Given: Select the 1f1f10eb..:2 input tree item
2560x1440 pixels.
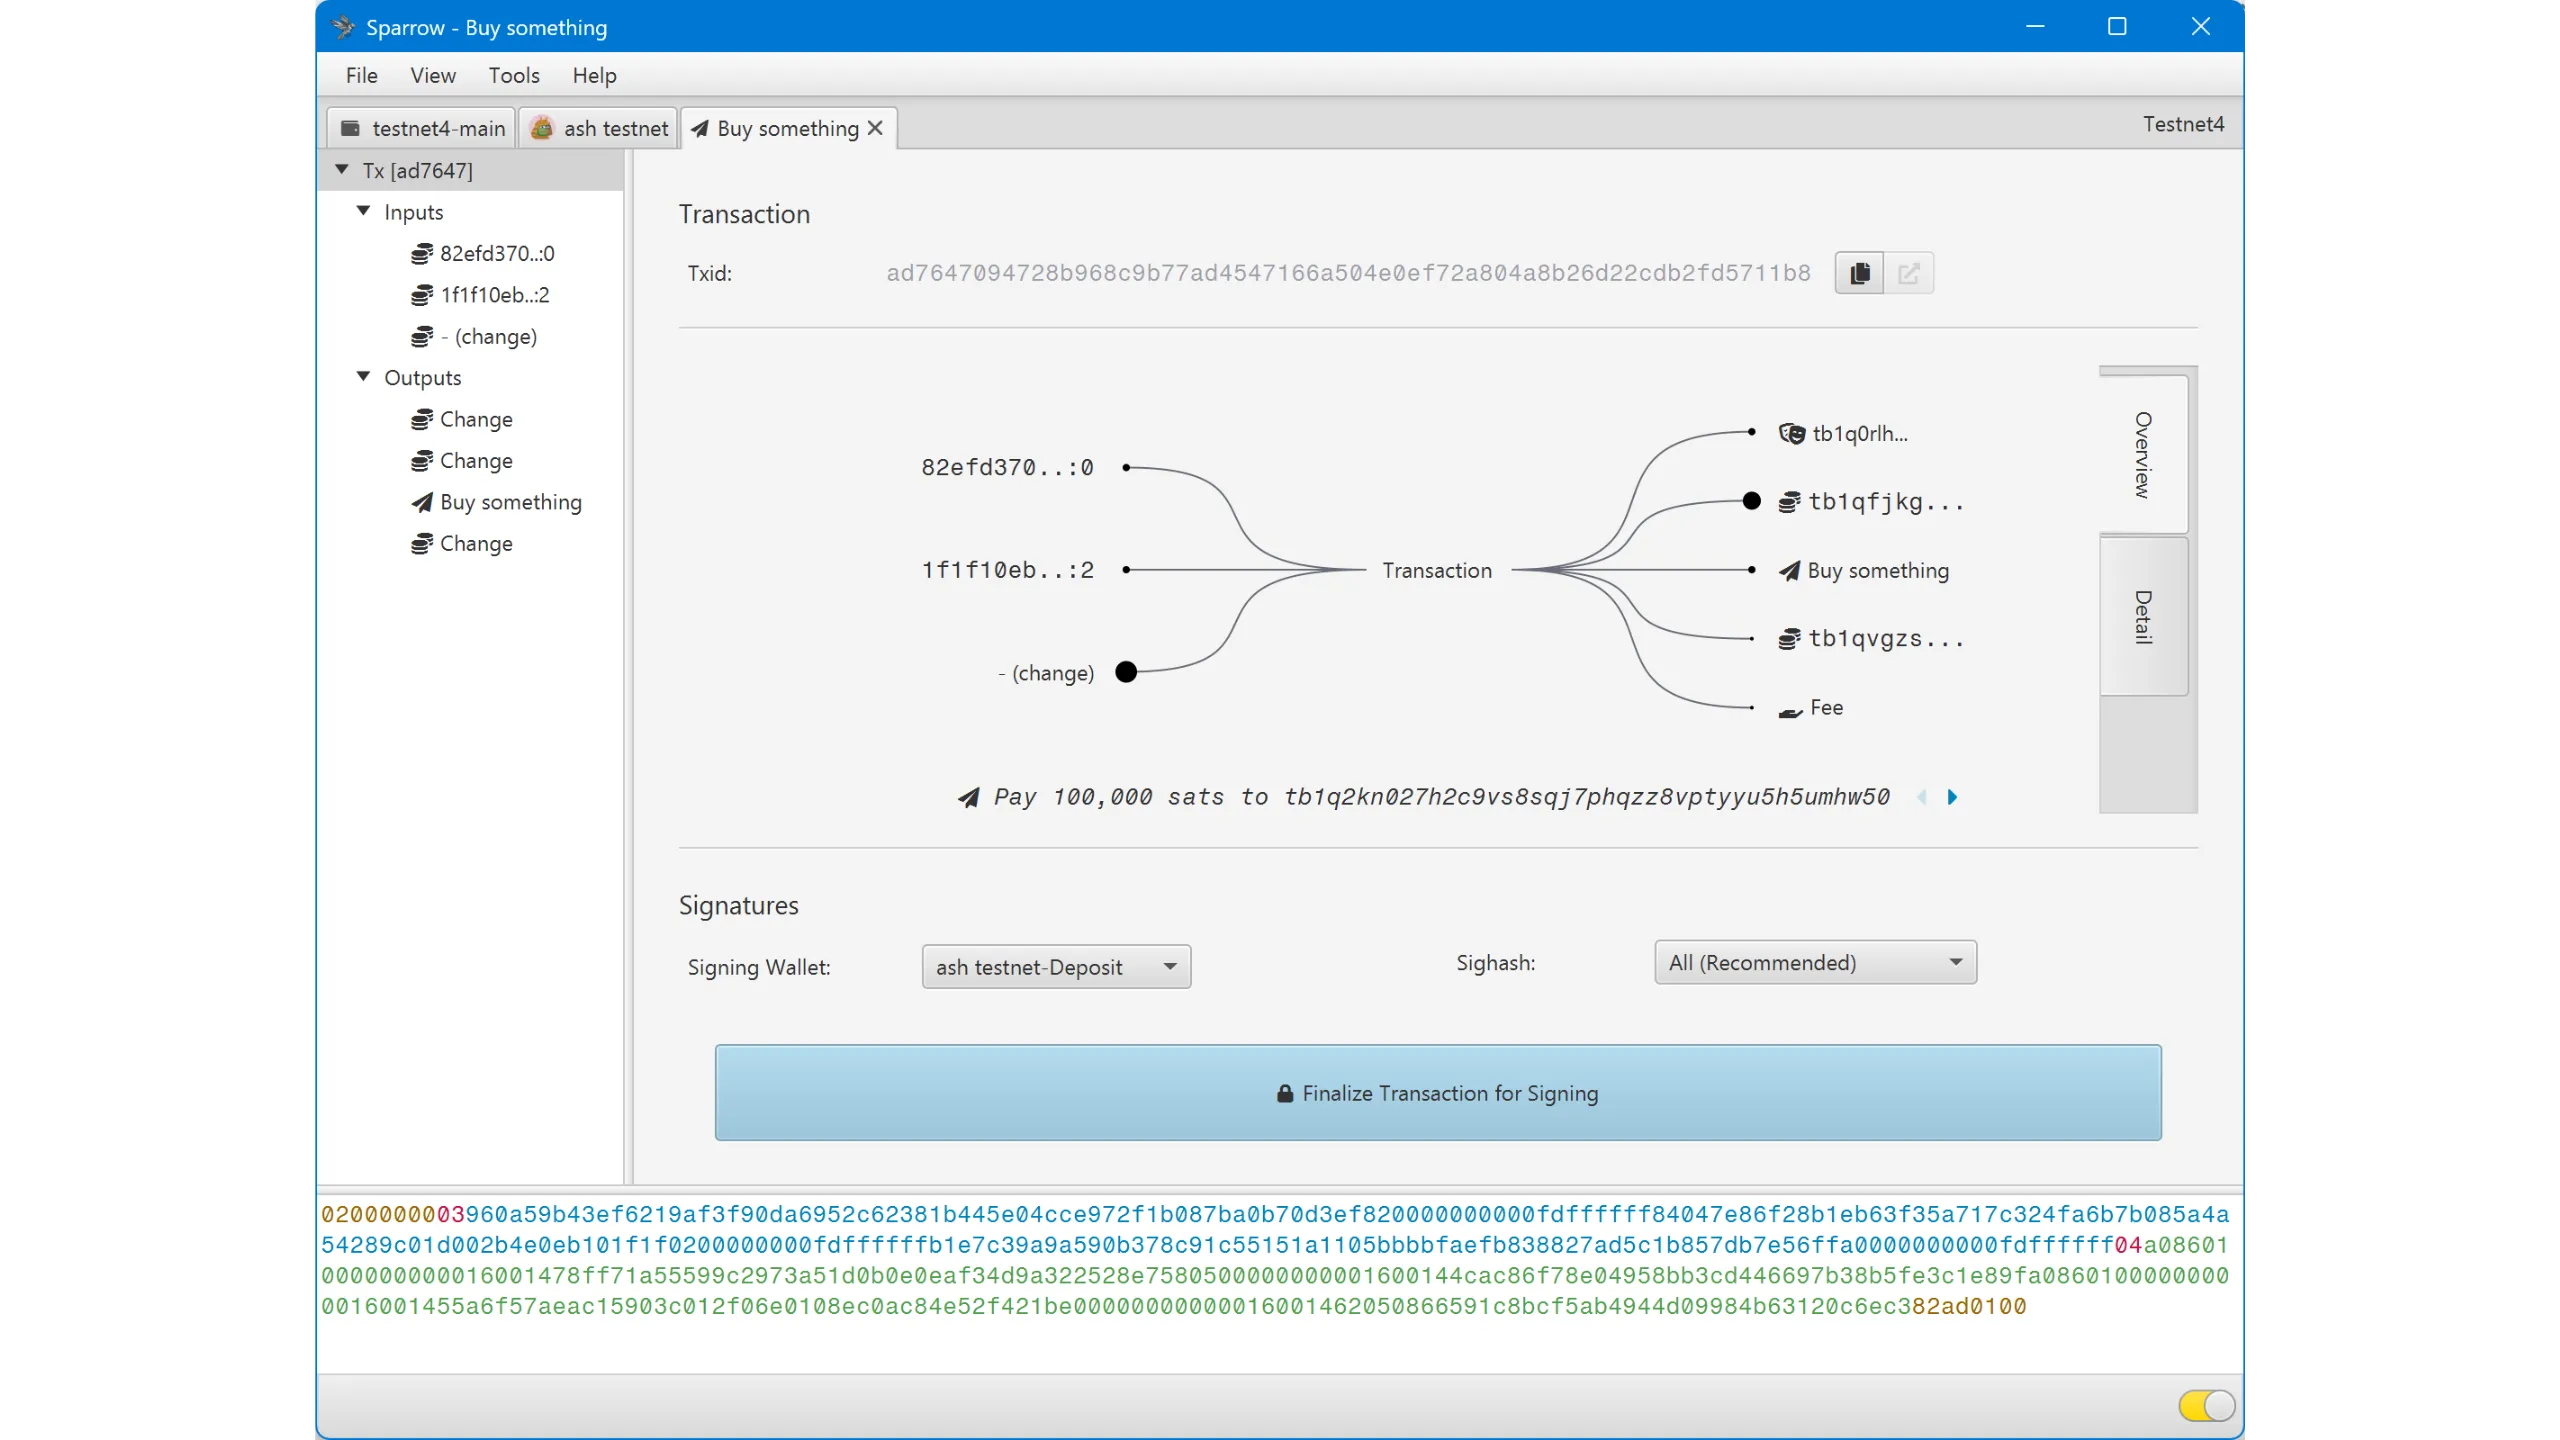Looking at the screenshot, I should 494,295.
